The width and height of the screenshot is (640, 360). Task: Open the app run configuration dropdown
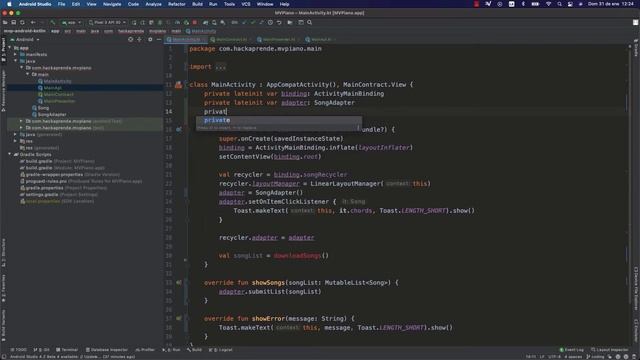pyautogui.click(x=71, y=22)
